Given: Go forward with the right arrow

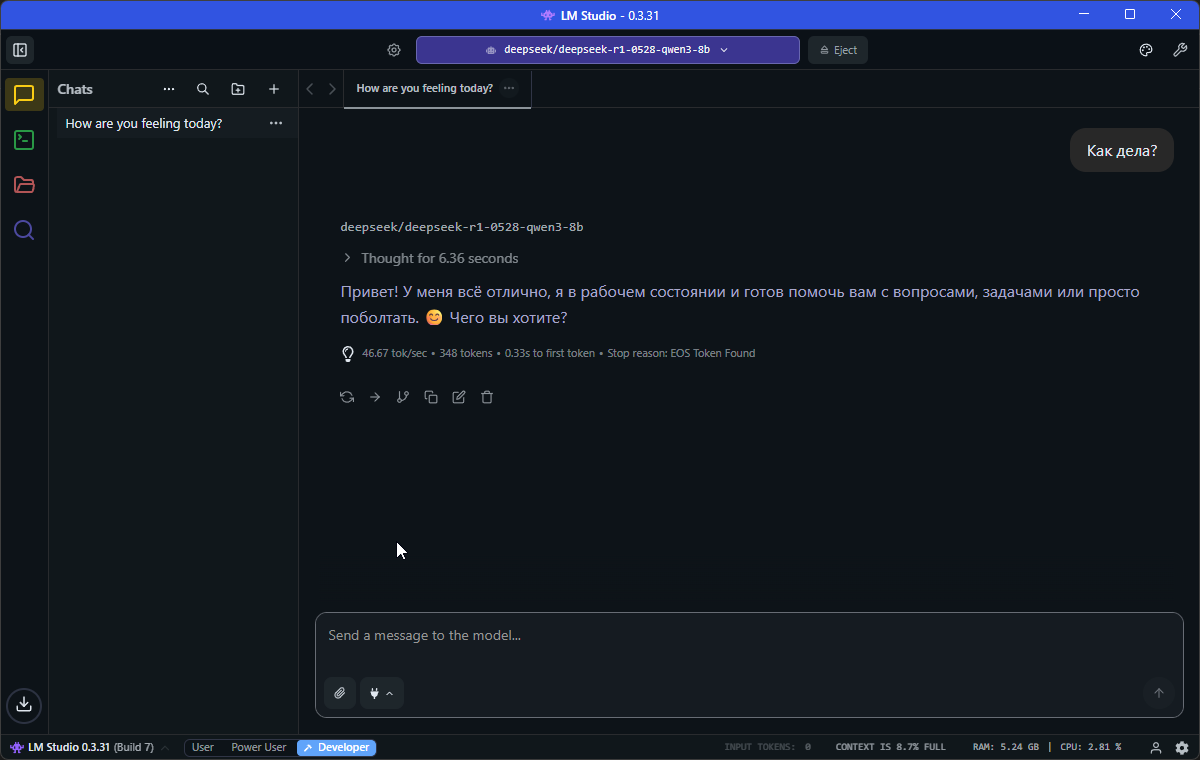Looking at the screenshot, I should [332, 89].
